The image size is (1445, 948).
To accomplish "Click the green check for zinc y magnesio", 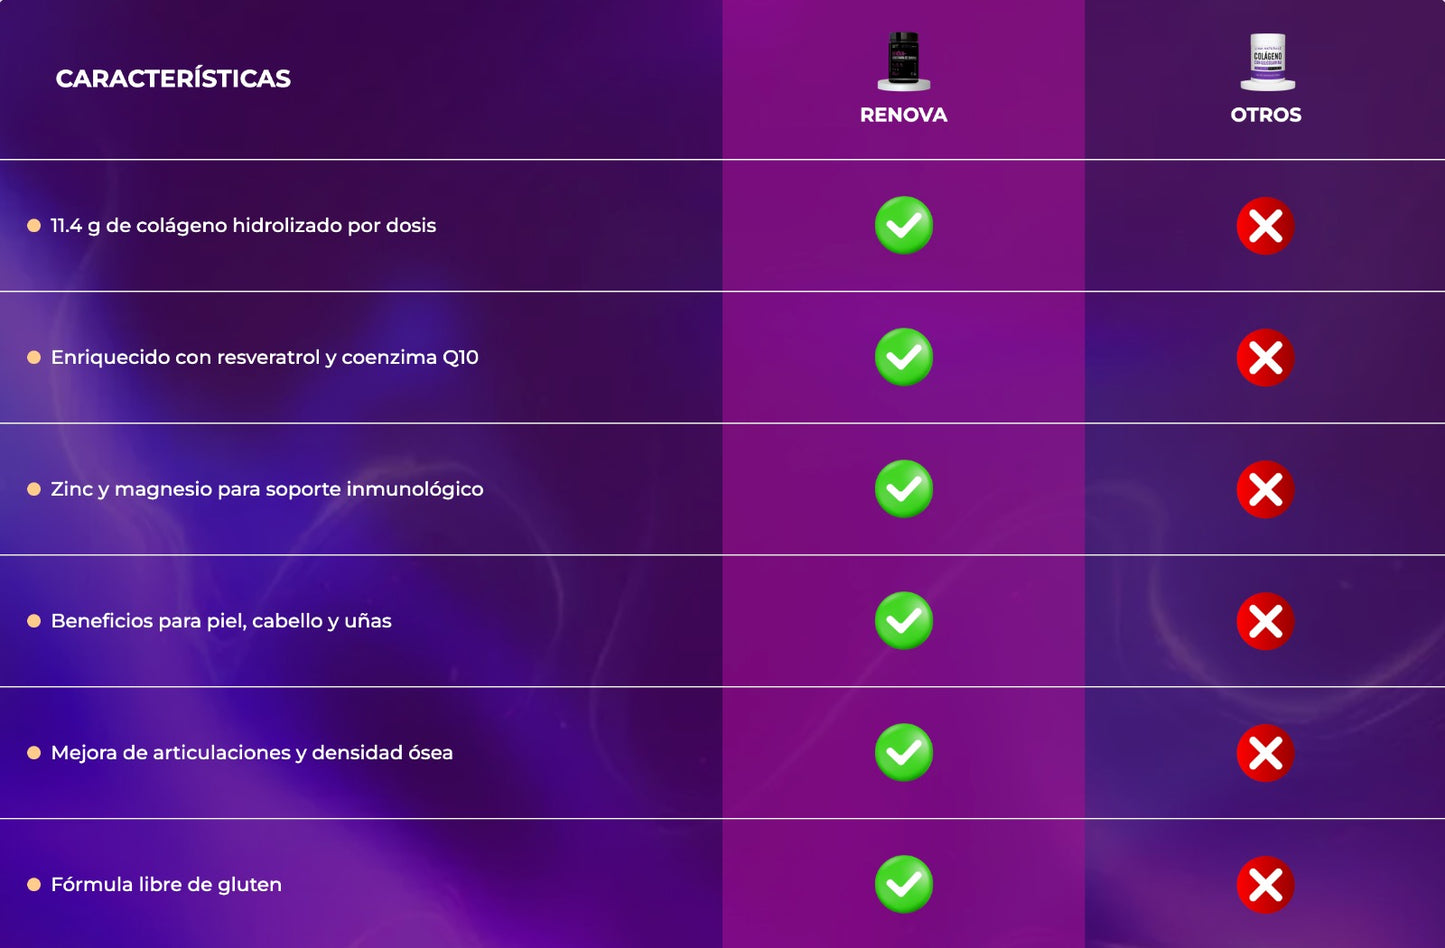I will 904,489.
